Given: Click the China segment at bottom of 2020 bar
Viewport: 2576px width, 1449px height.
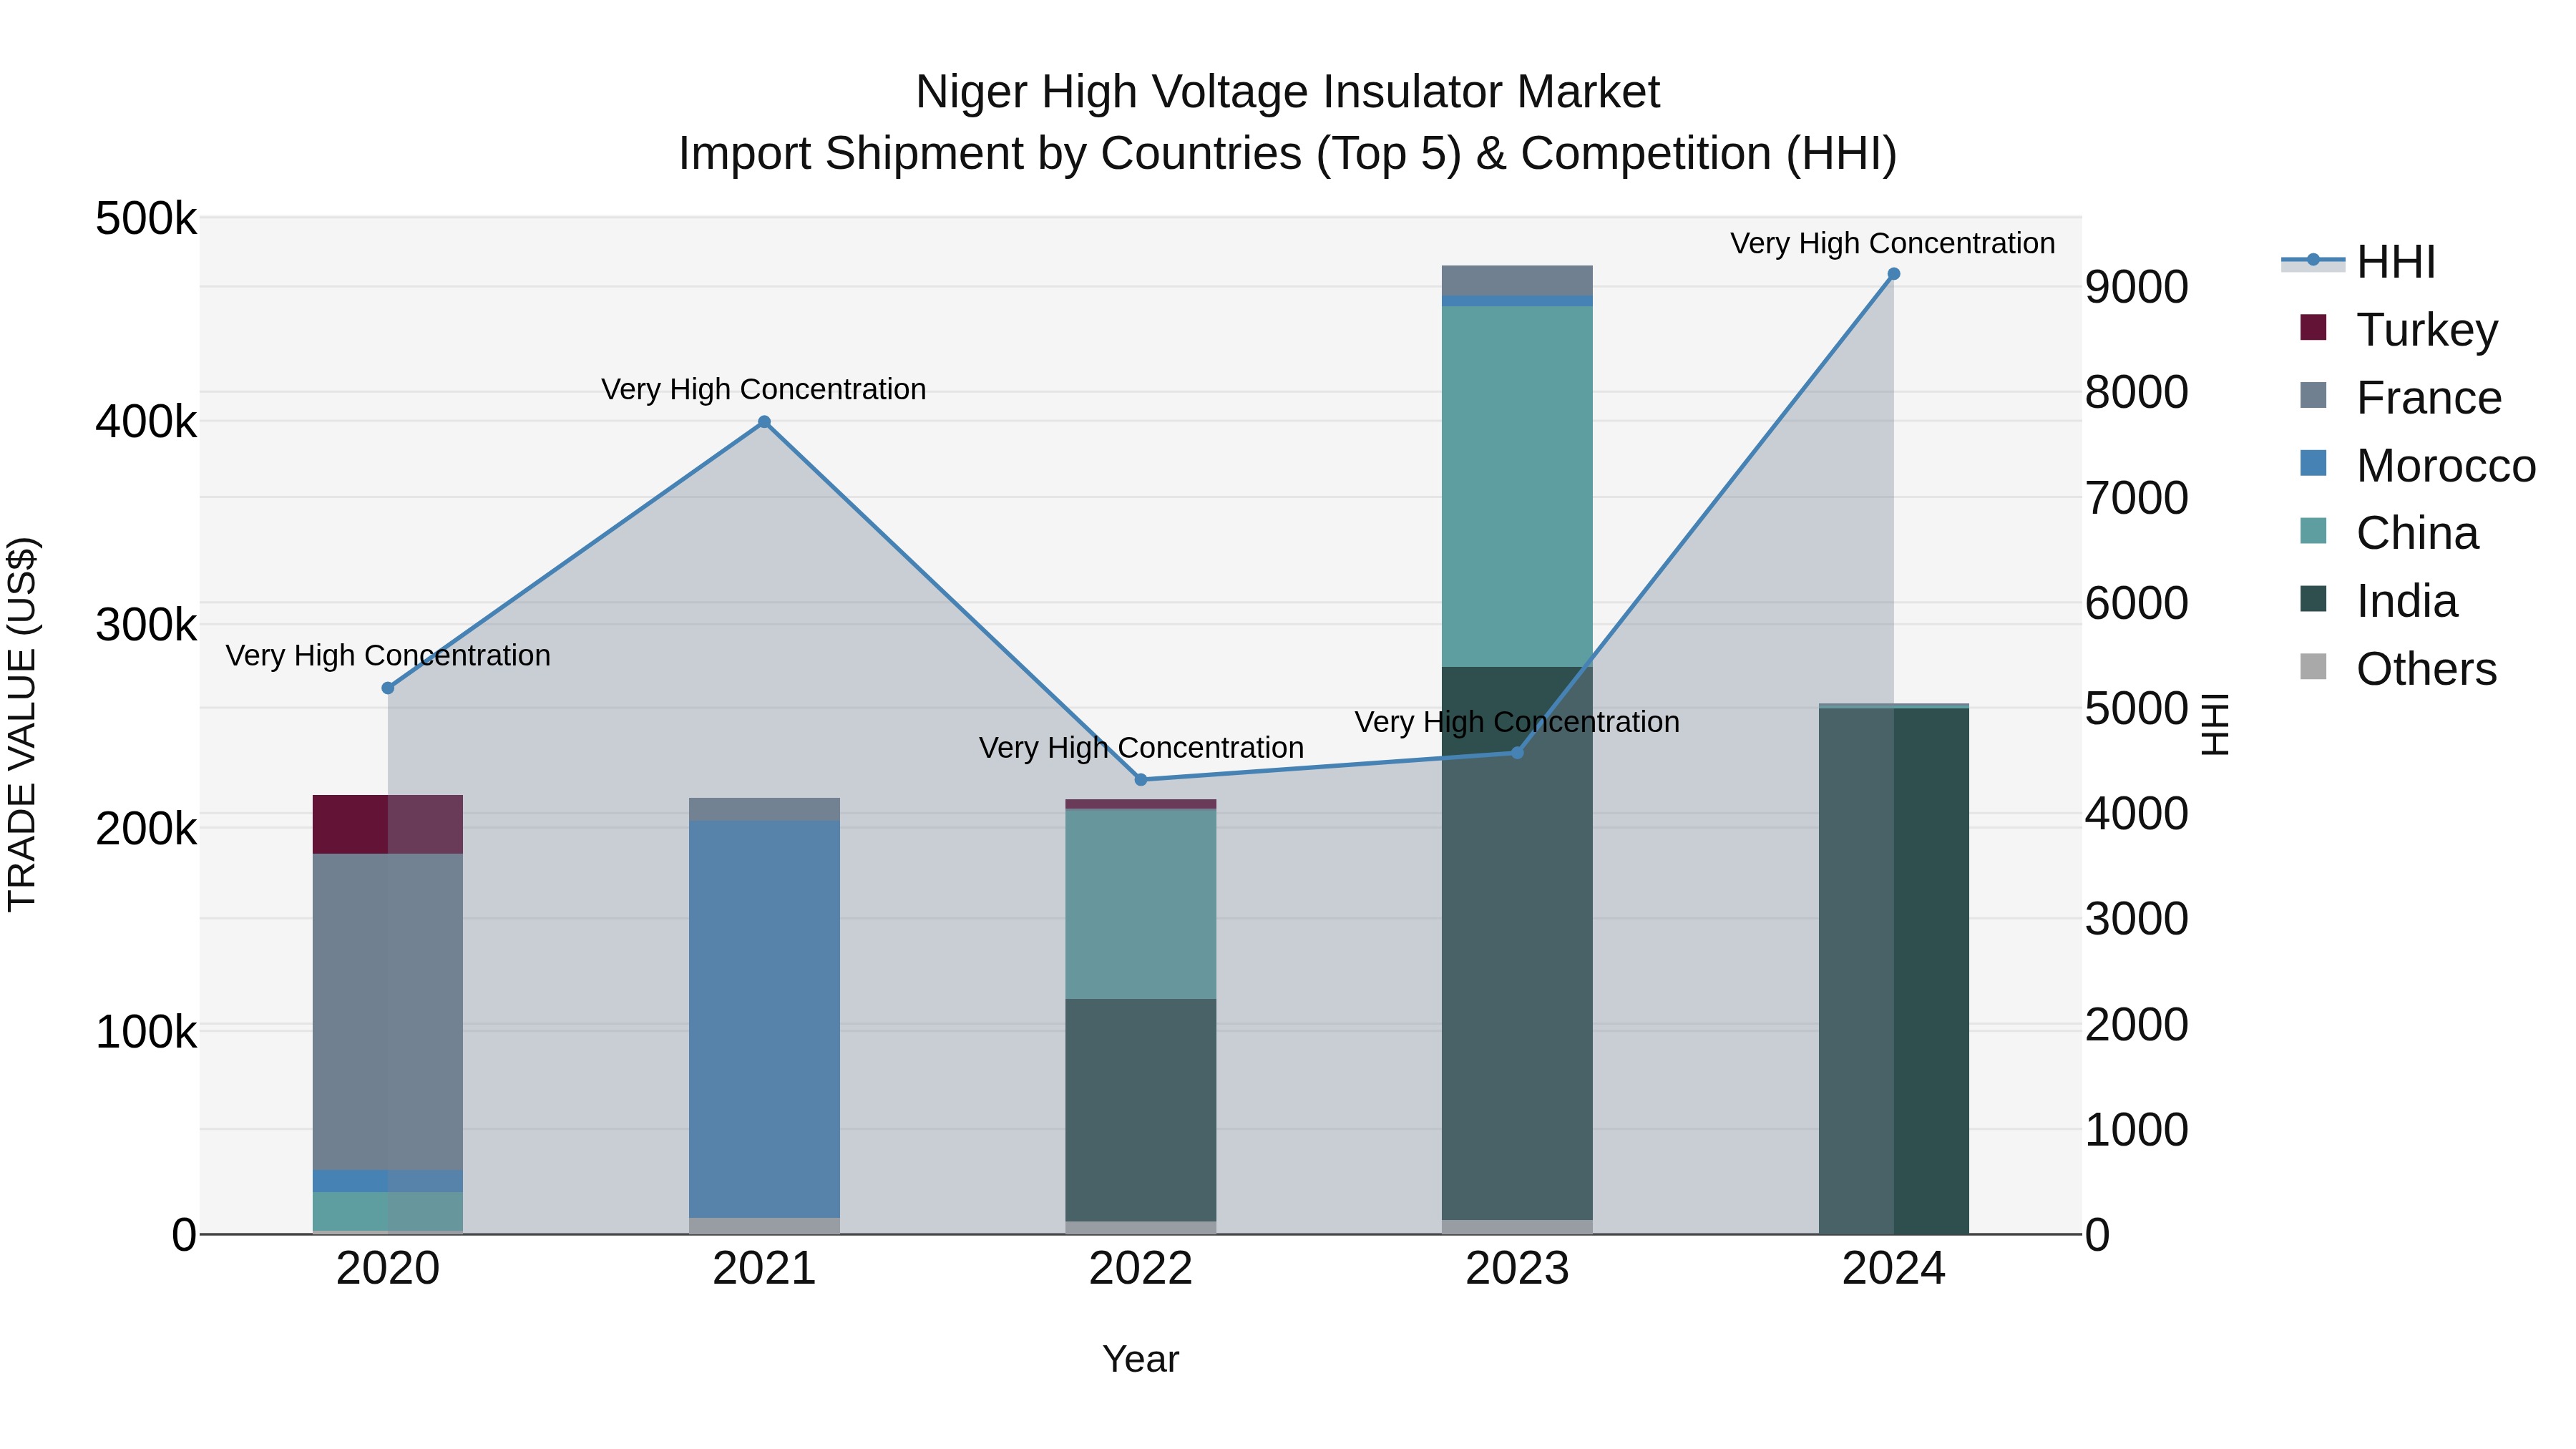Looking at the screenshot, I should [x=388, y=1211].
